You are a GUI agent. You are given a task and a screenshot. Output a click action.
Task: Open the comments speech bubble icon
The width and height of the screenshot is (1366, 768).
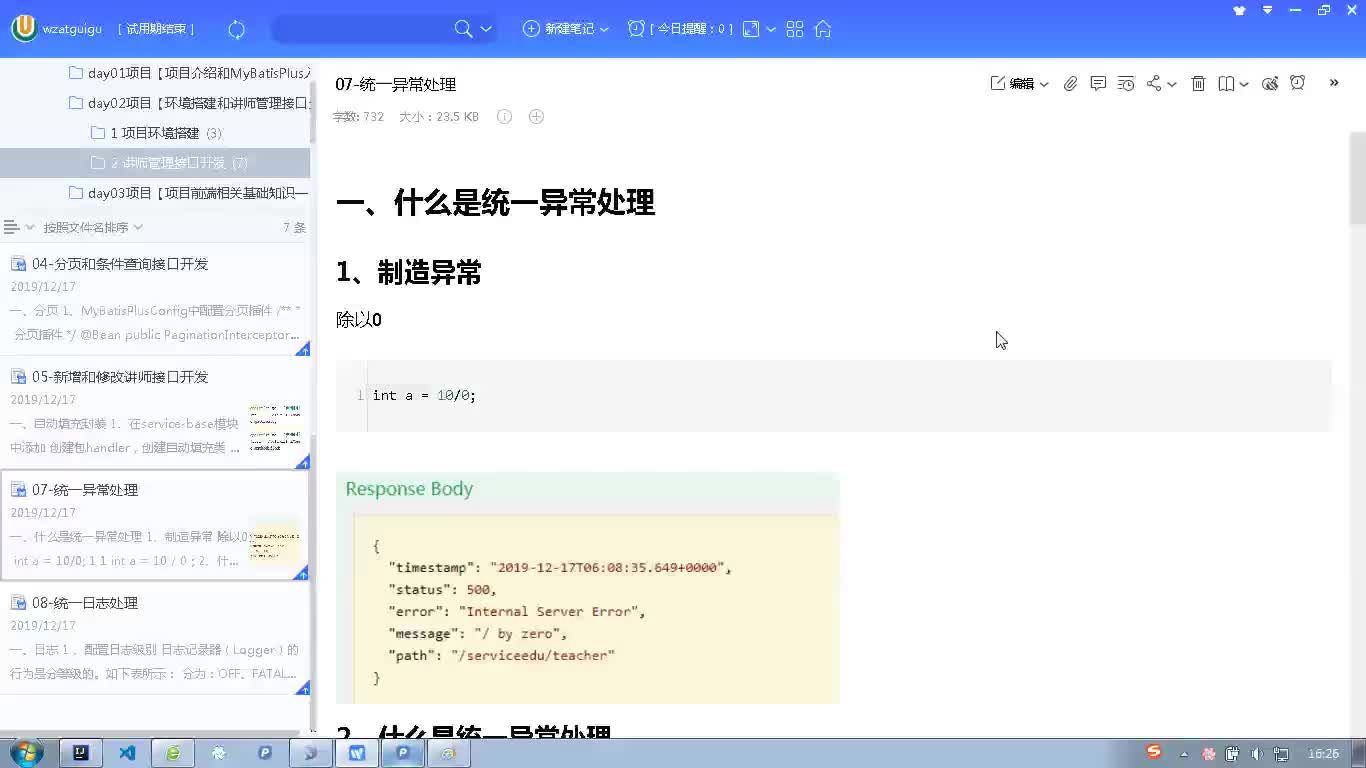pyautogui.click(x=1098, y=84)
